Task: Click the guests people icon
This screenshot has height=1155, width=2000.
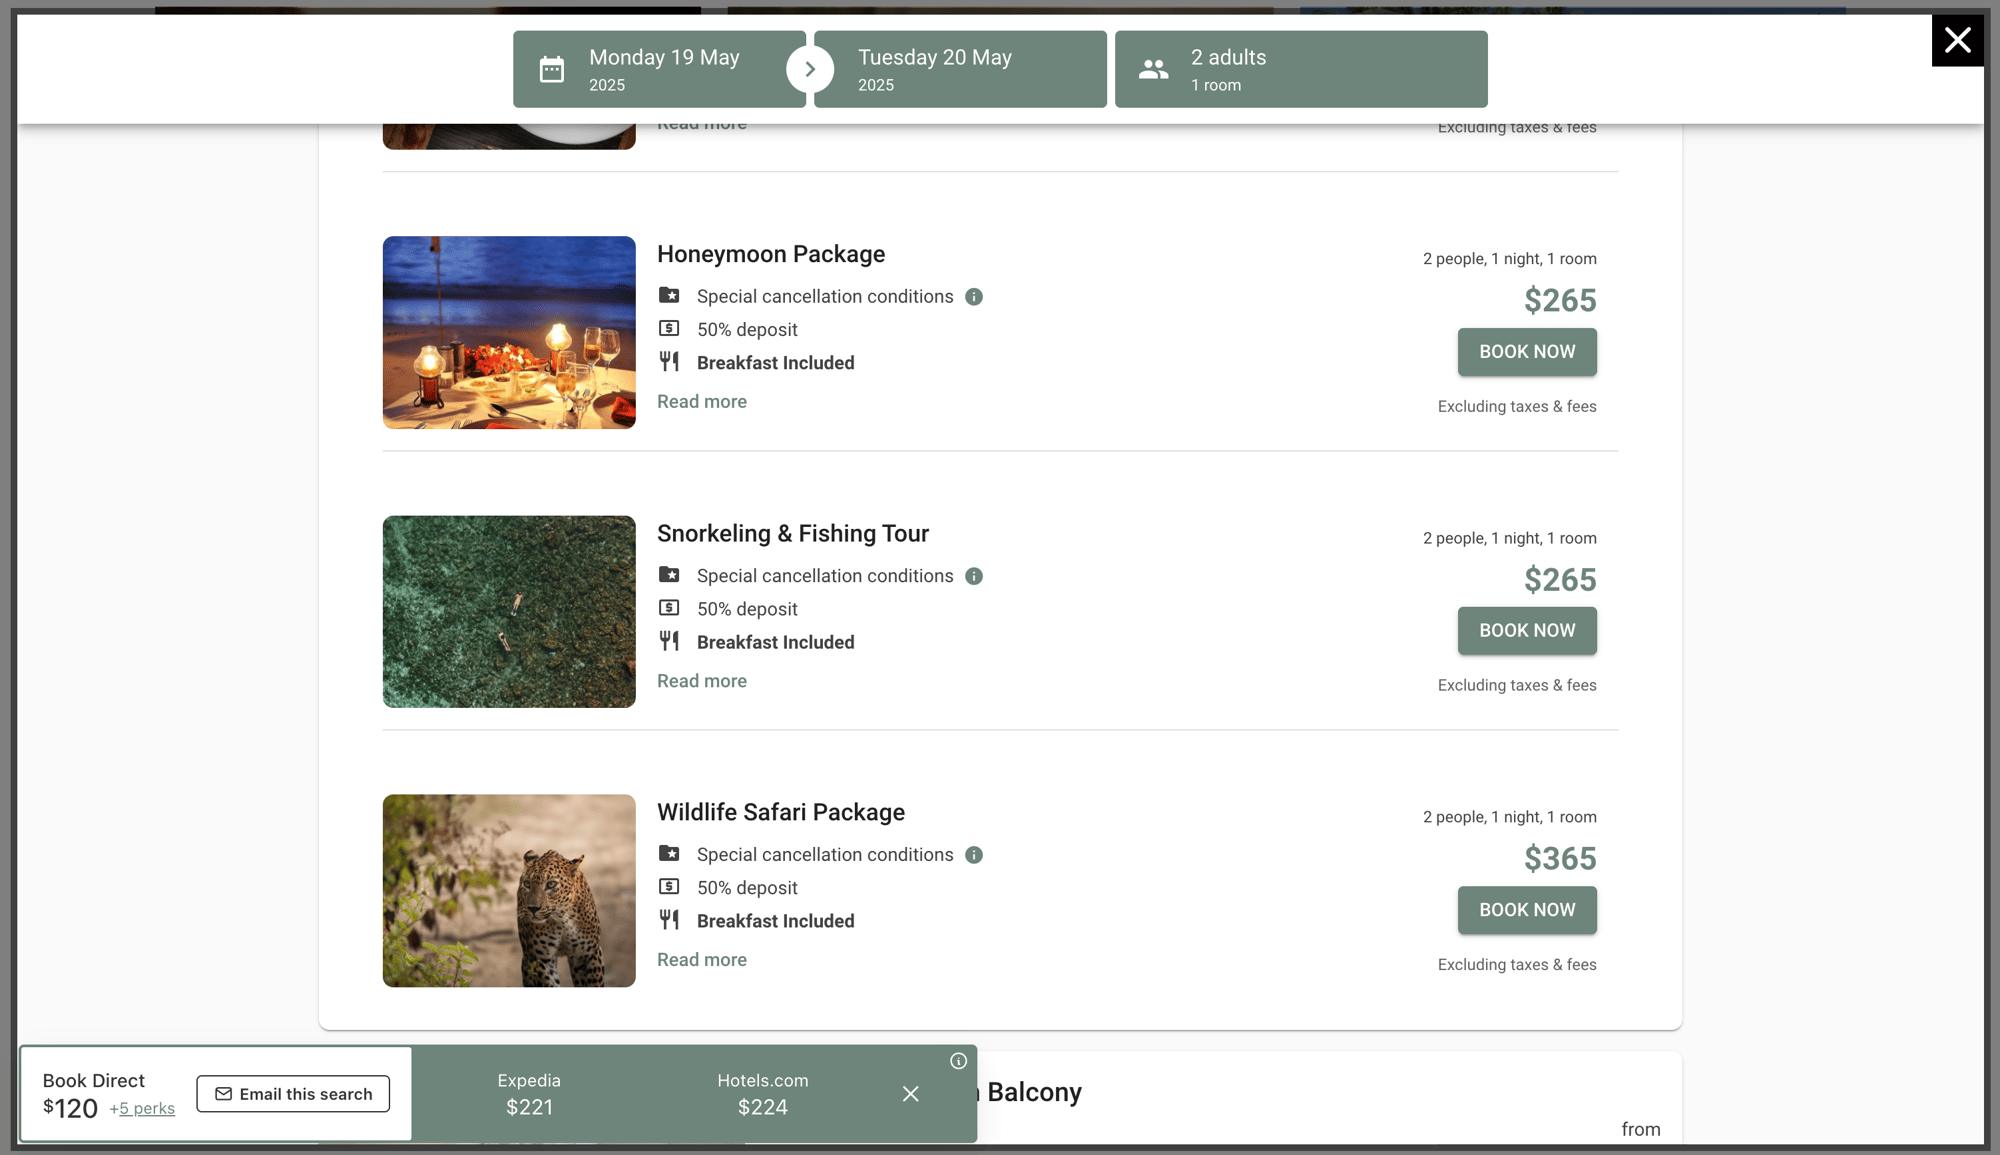Action: pyautogui.click(x=1153, y=69)
